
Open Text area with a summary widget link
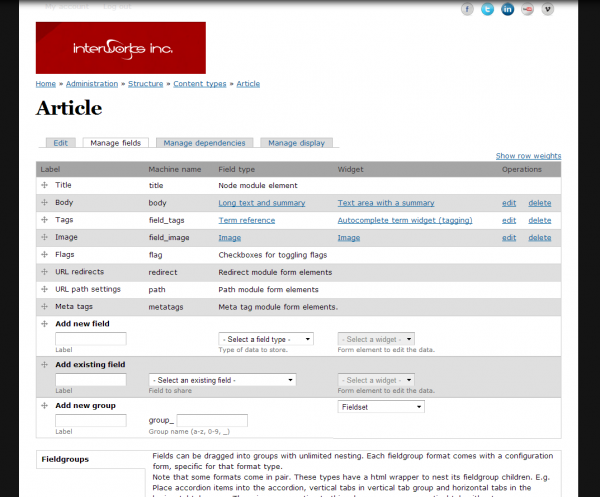(x=386, y=203)
